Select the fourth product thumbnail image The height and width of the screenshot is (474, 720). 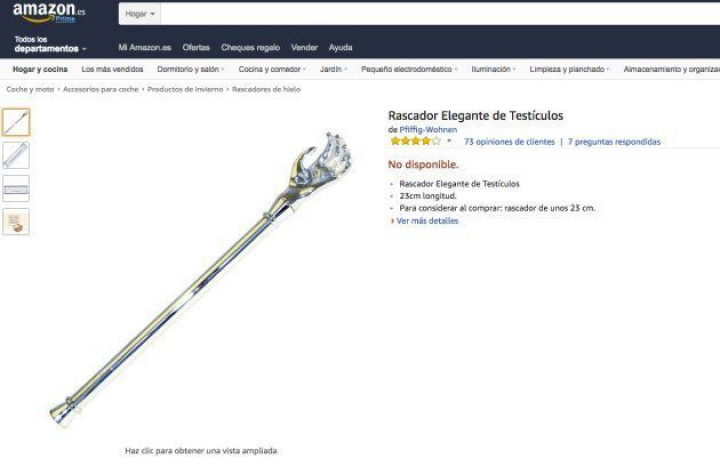[16, 221]
